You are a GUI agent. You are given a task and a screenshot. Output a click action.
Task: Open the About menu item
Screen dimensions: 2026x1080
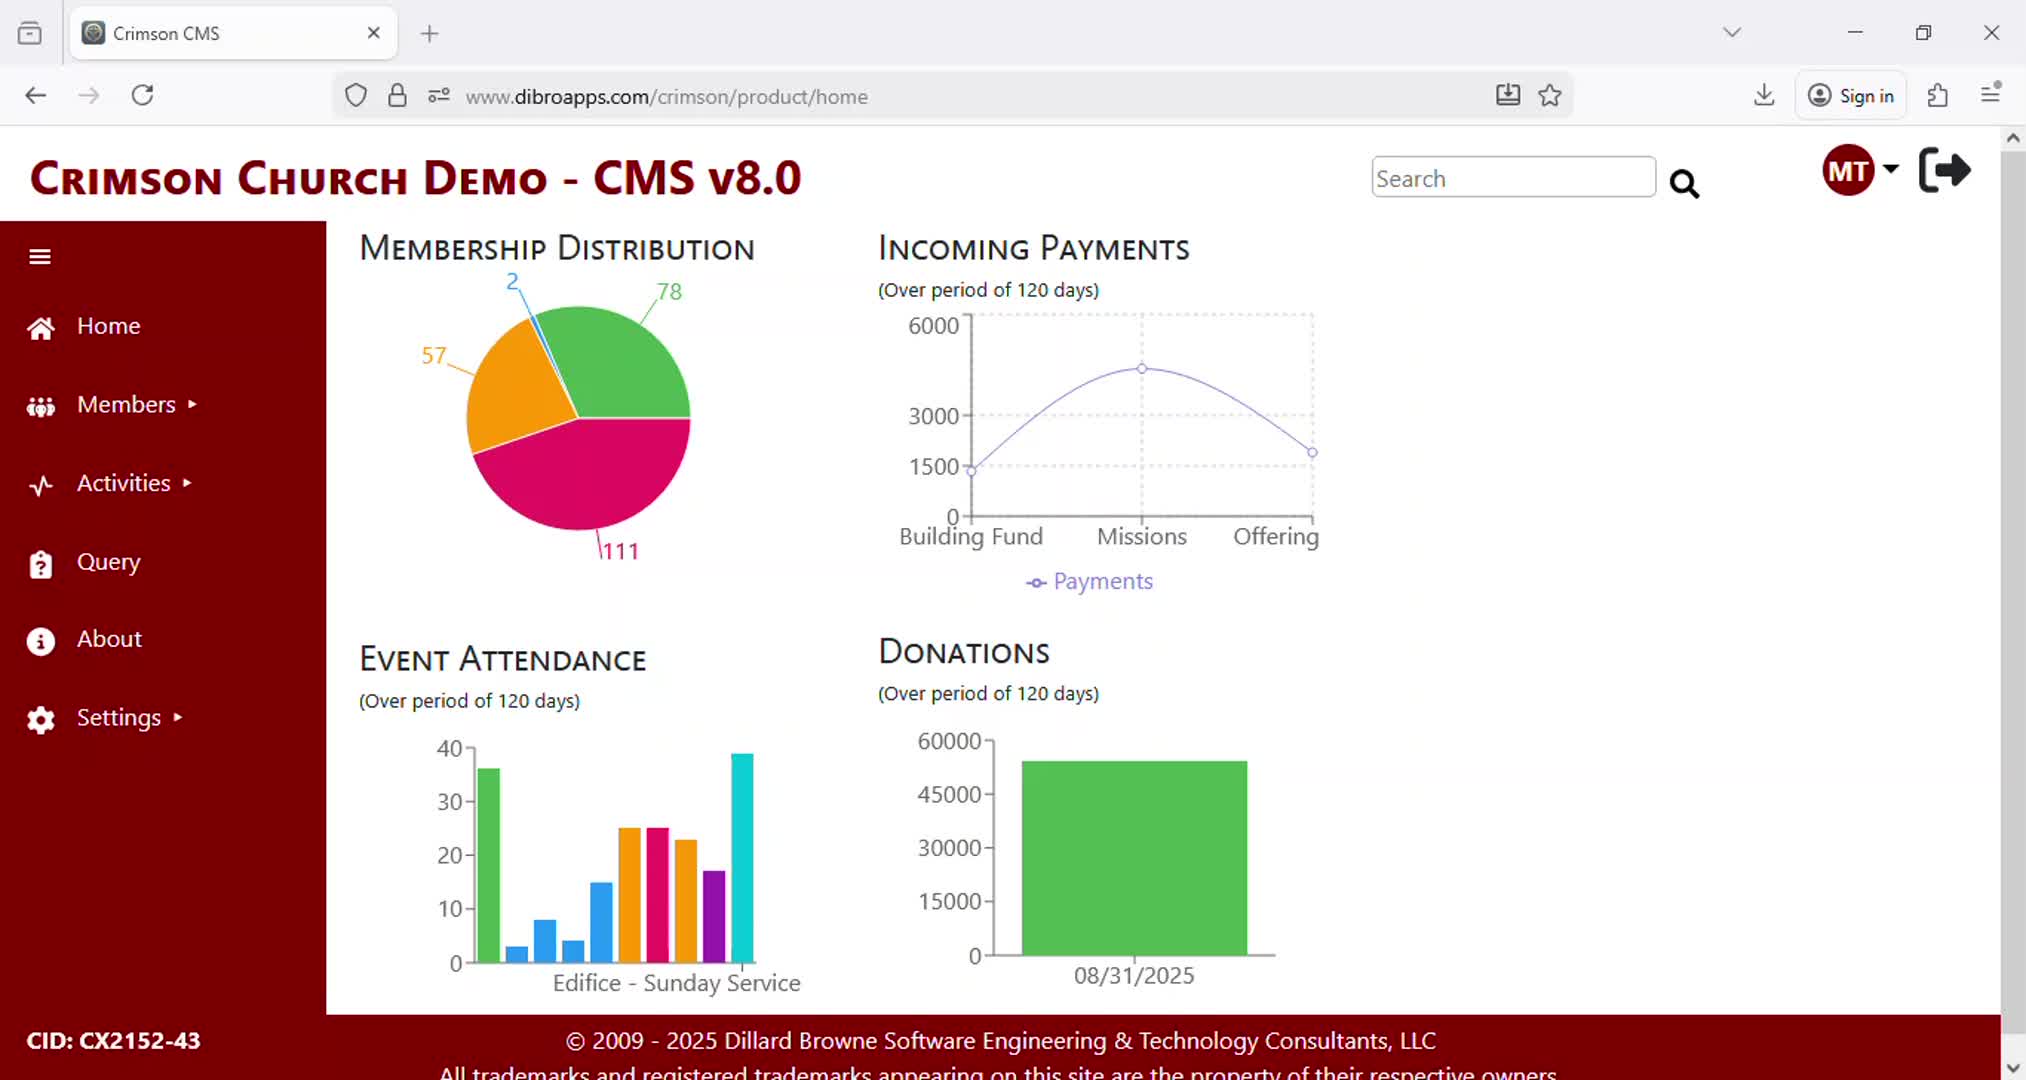(109, 639)
